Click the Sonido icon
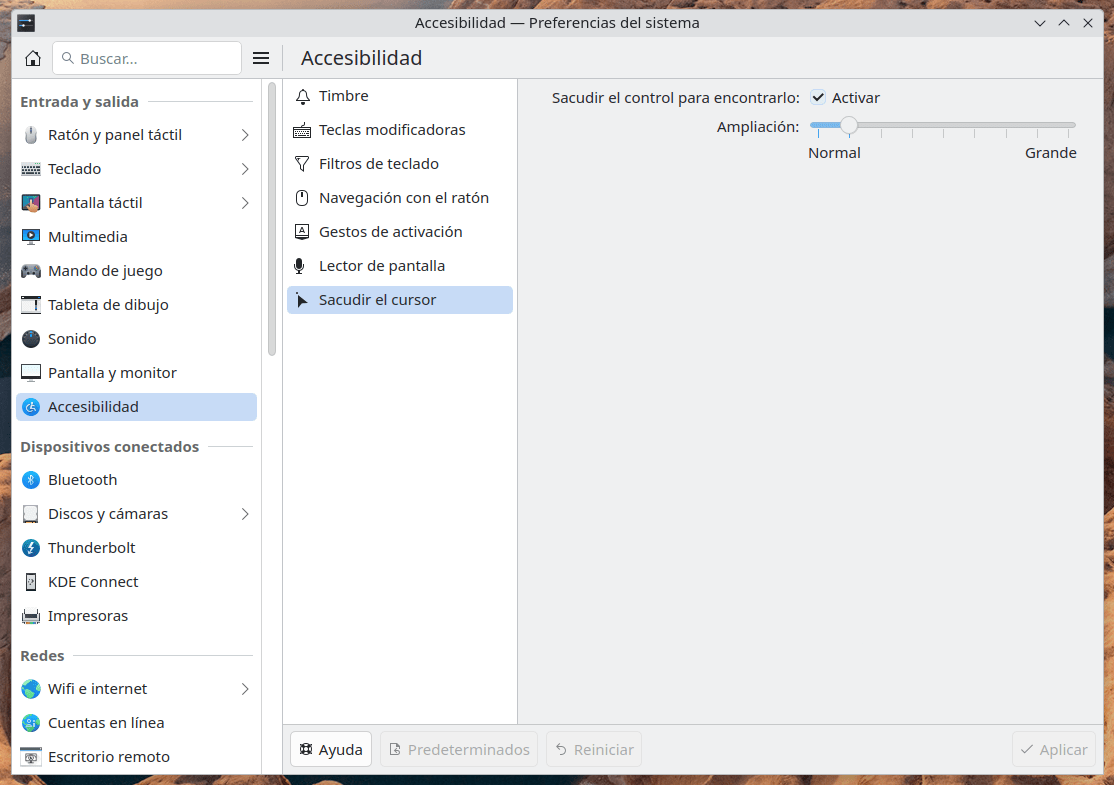Screen dimensions: 1114x785 pos(31,339)
